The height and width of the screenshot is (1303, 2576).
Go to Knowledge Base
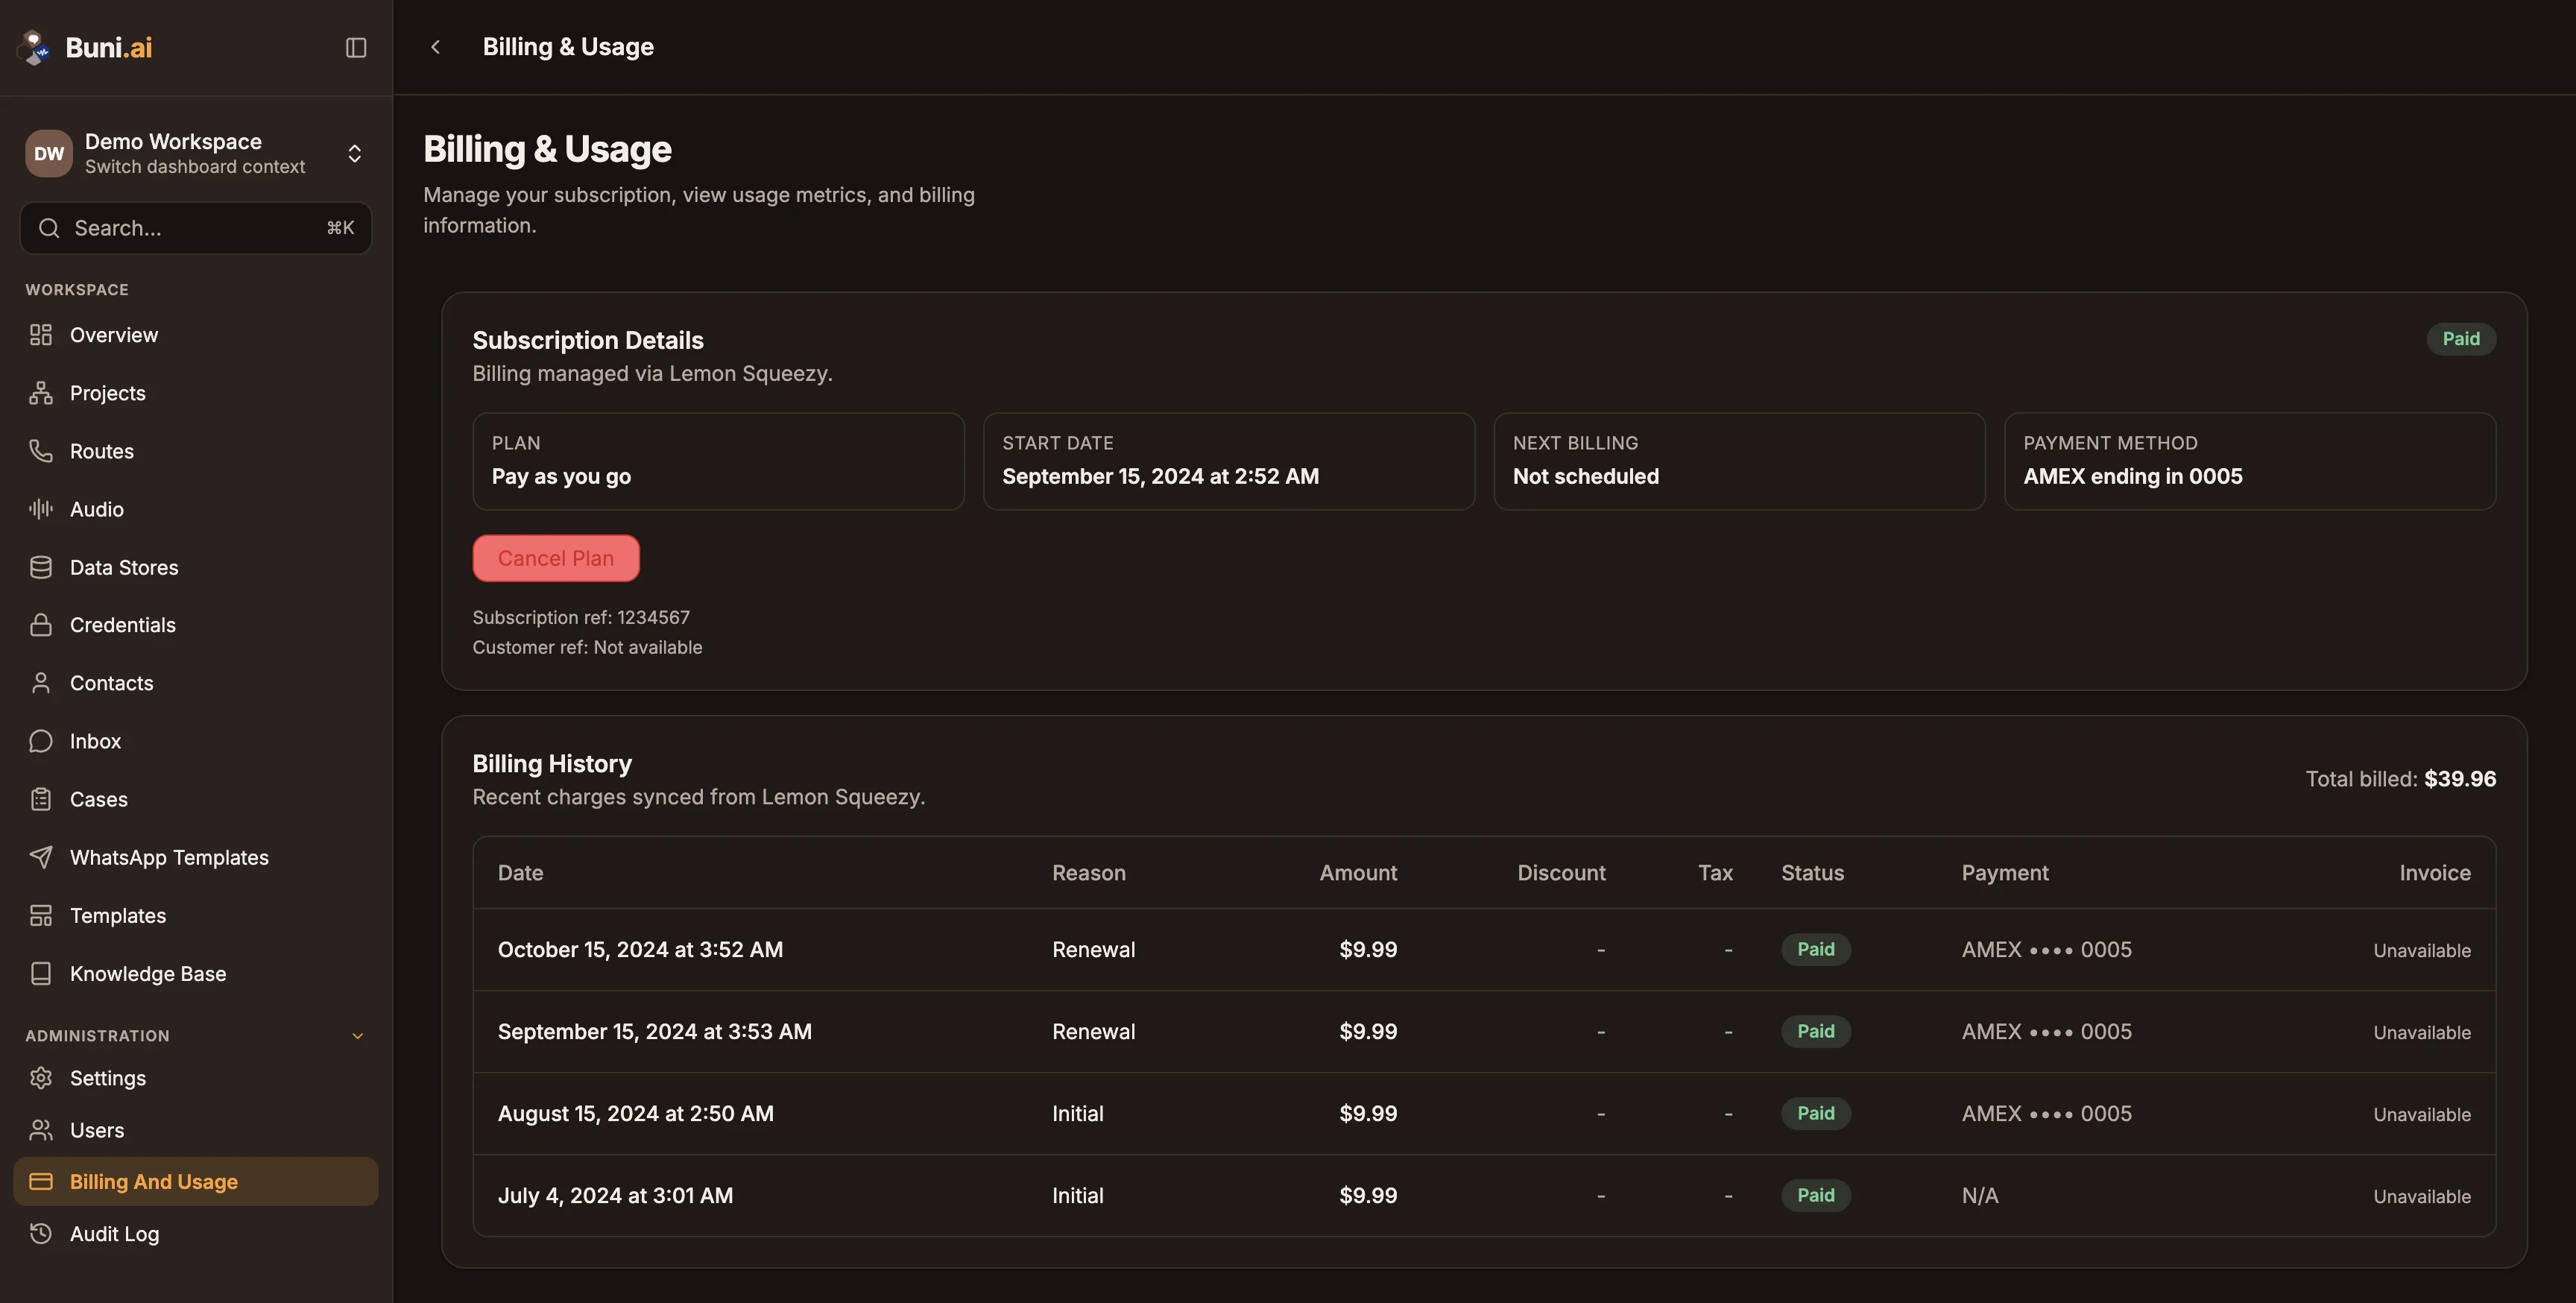coord(196,973)
